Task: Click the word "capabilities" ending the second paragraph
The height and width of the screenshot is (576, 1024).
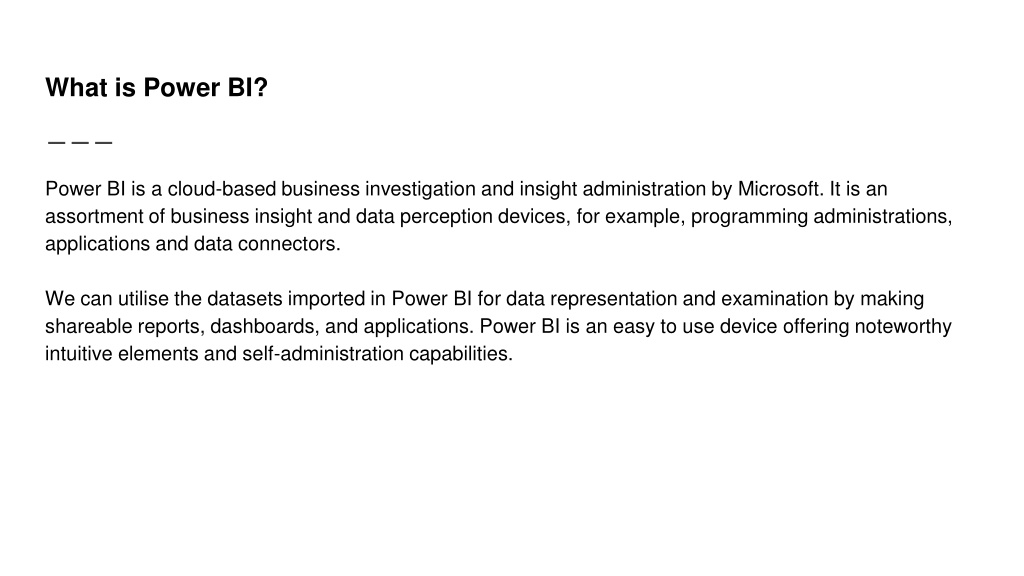Action: [x=458, y=353]
